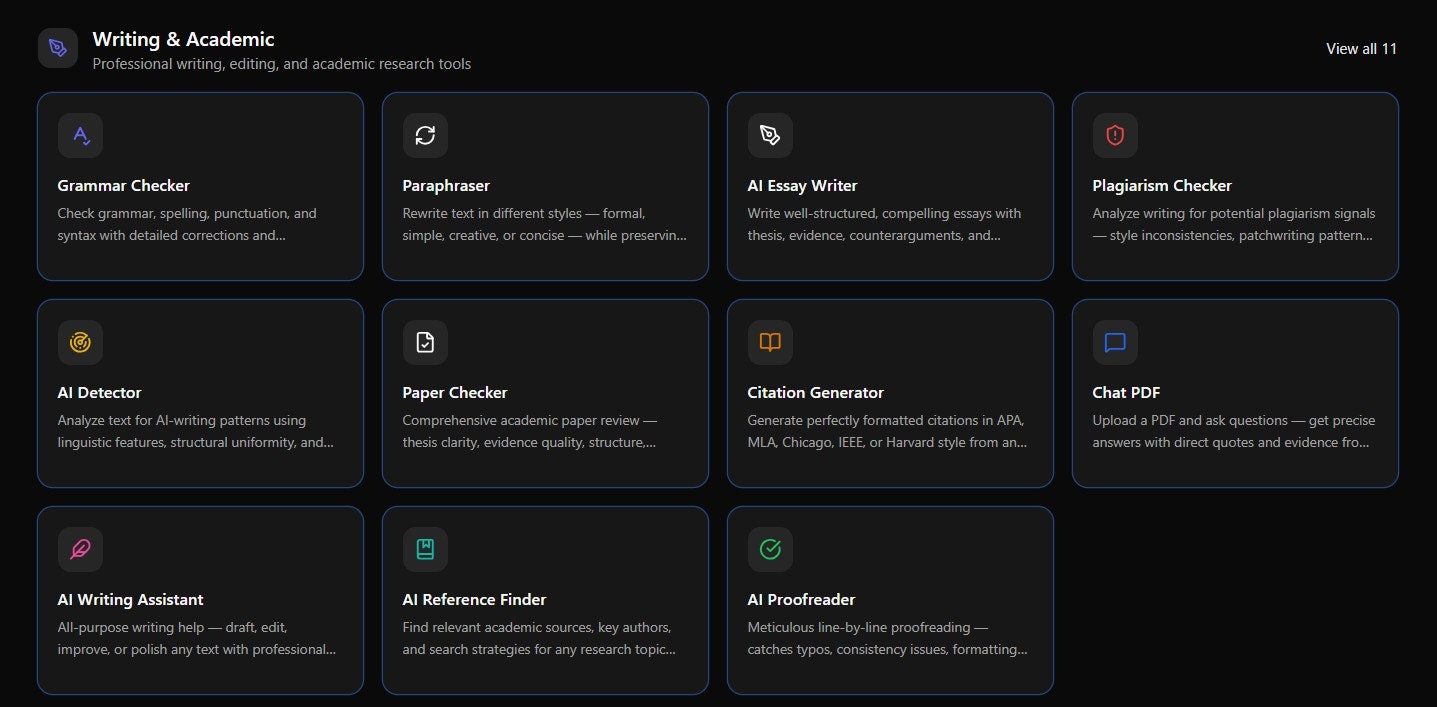Screen dimensions: 1437x707
Task: Click the Citation Generator open-book icon
Action: click(x=770, y=342)
